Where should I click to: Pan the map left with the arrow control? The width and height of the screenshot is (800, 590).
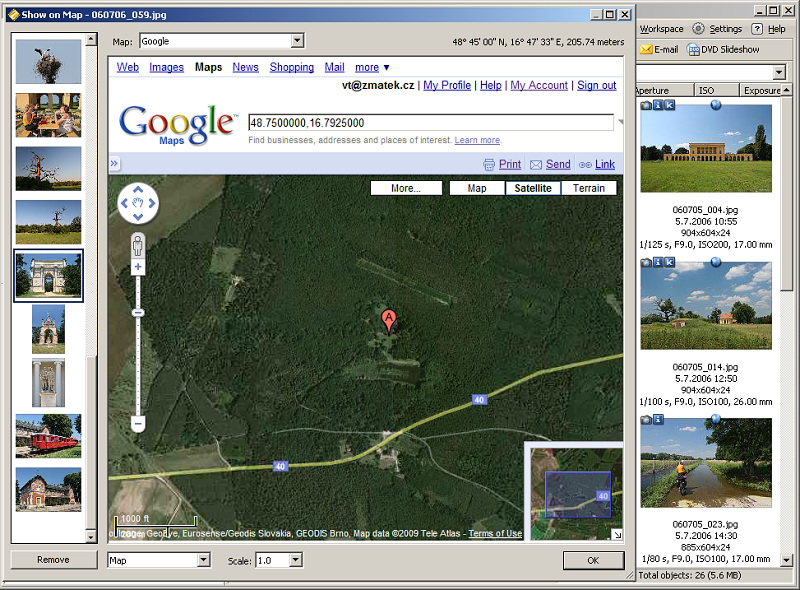pyautogui.click(x=124, y=203)
